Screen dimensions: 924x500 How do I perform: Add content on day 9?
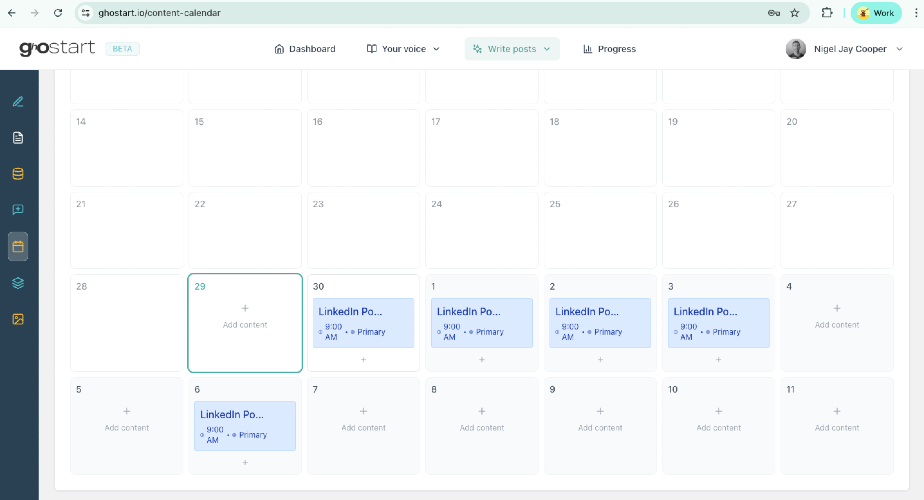[600, 420]
